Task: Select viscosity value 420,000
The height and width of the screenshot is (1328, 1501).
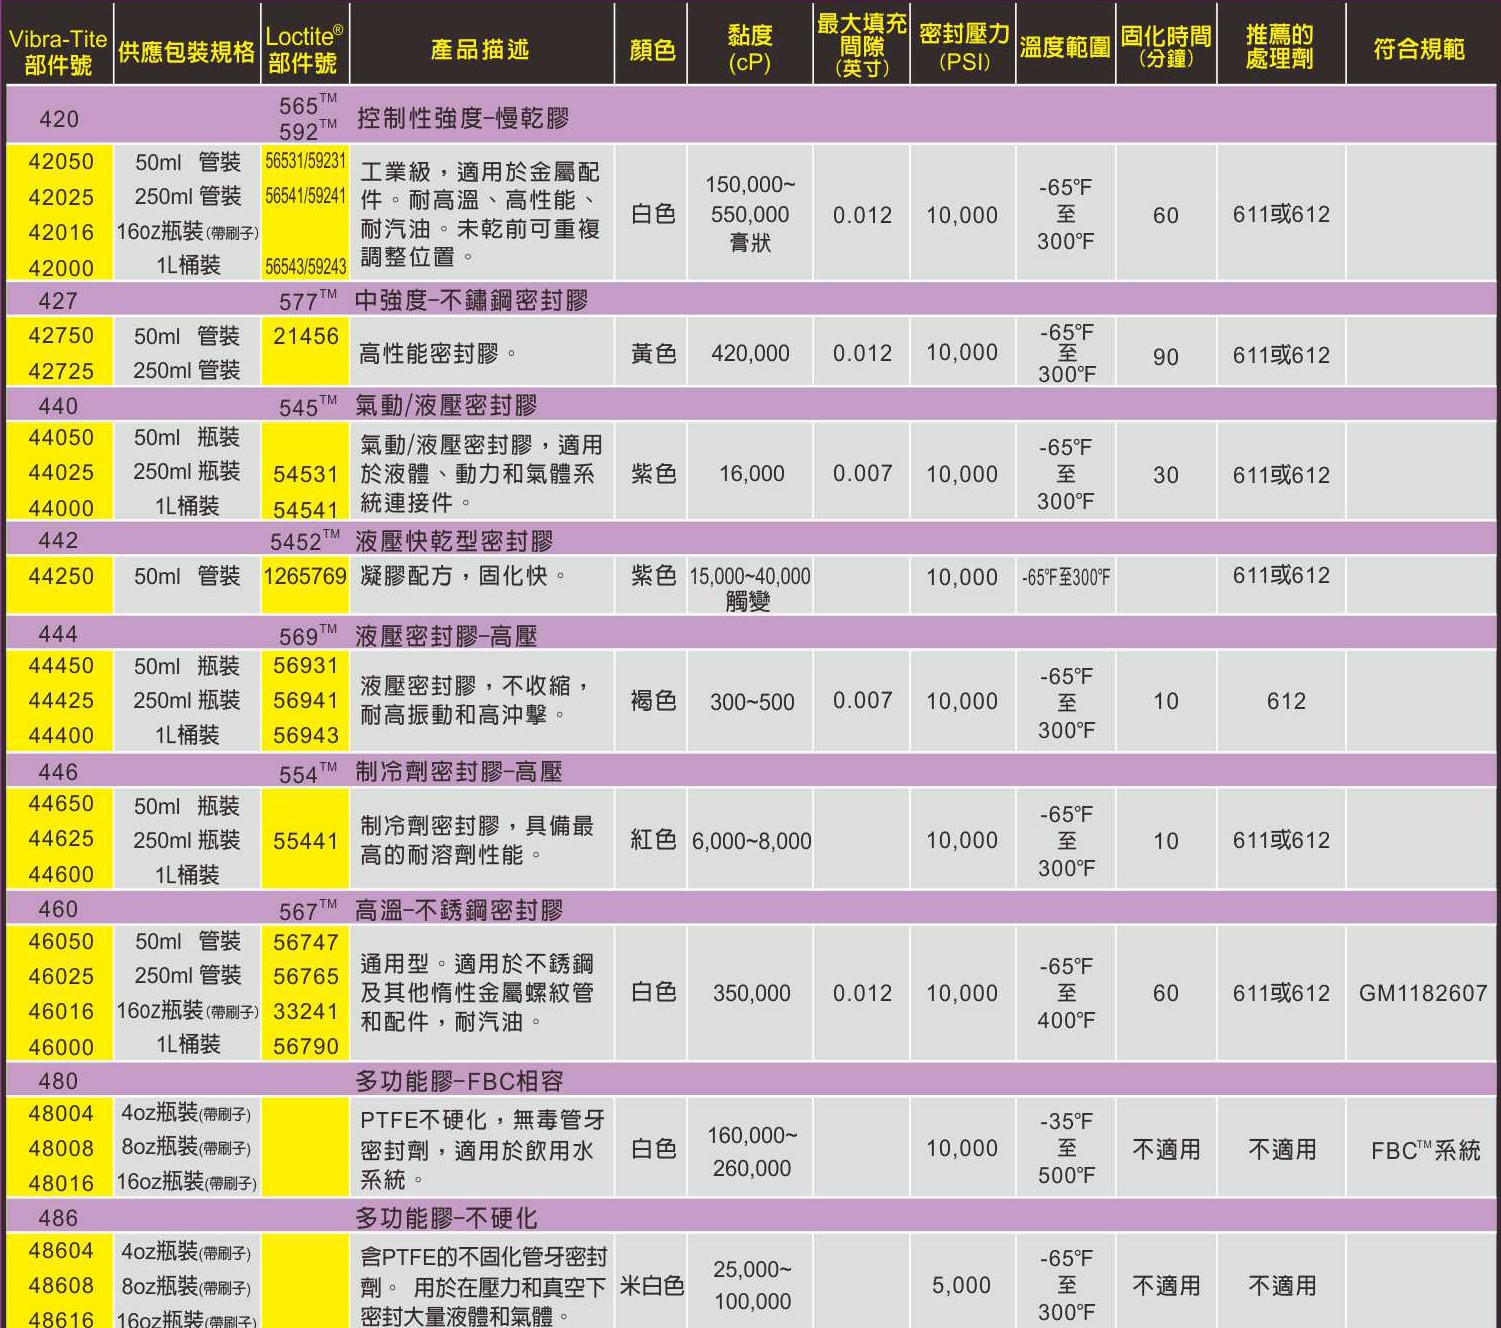Action: pyautogui.click(x=750, y=353)
